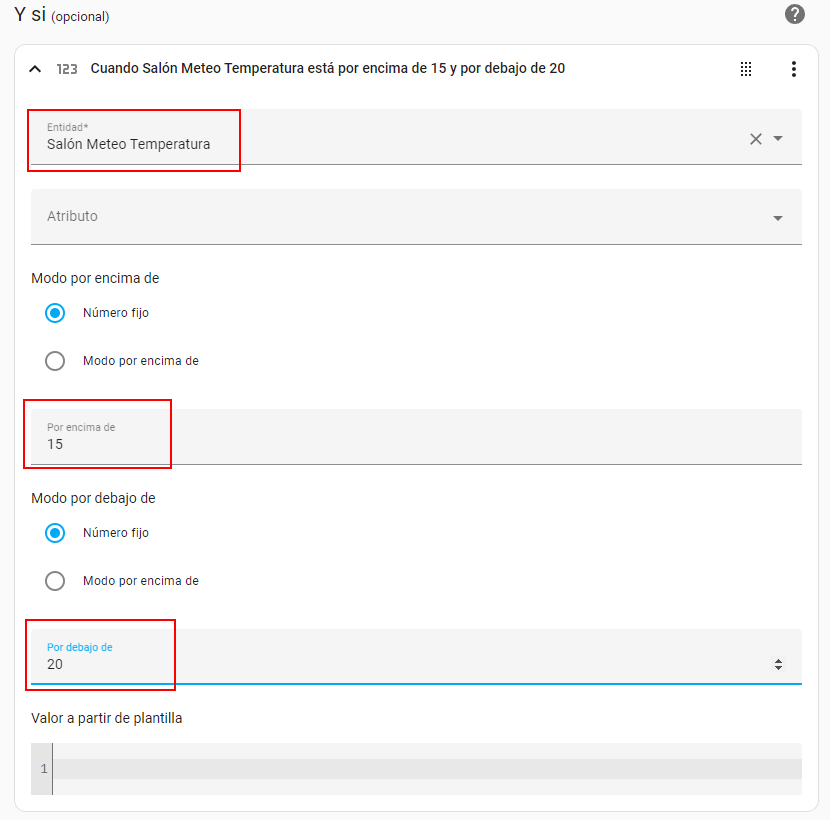This screenshot has height=820, width=830.
Task: Select Número fijo under Modo por encima de
Action: (55, 313)
